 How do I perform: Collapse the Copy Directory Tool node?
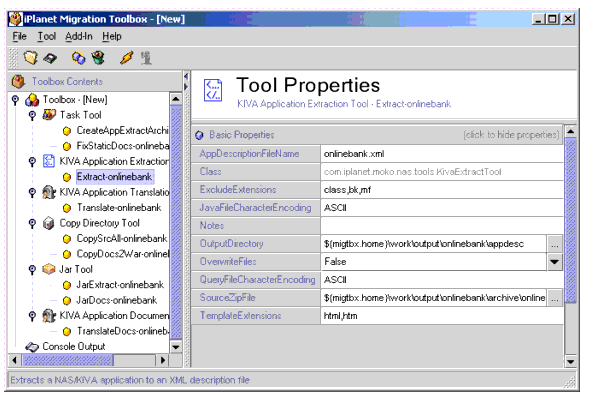[33, 223]
